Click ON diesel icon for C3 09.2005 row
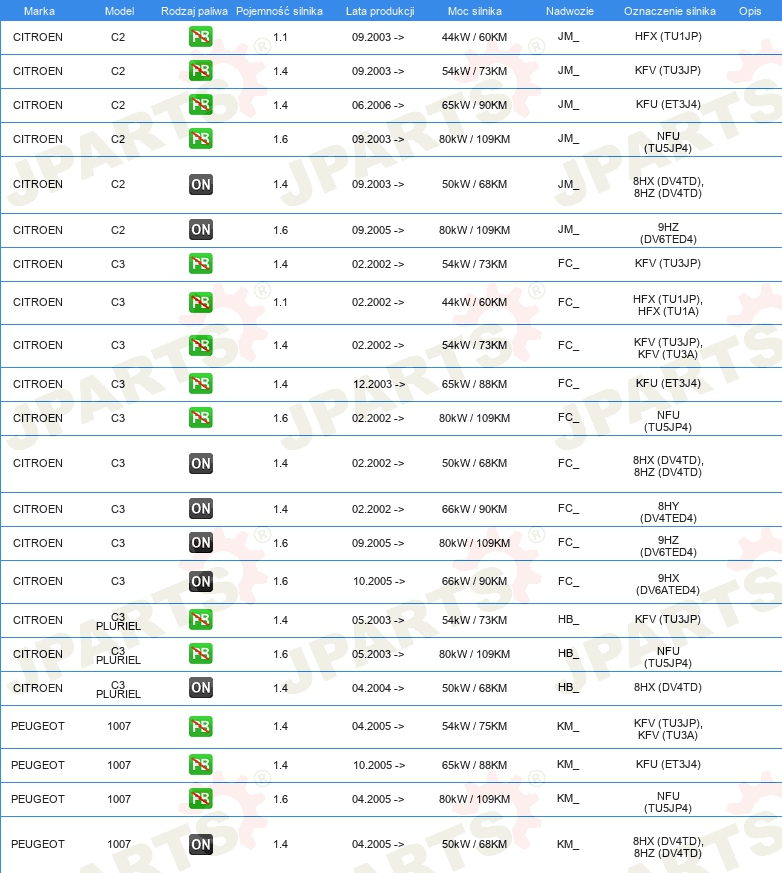Image resolution: width=782 pixels, height=873 pixels. click(x=200, y=543)
